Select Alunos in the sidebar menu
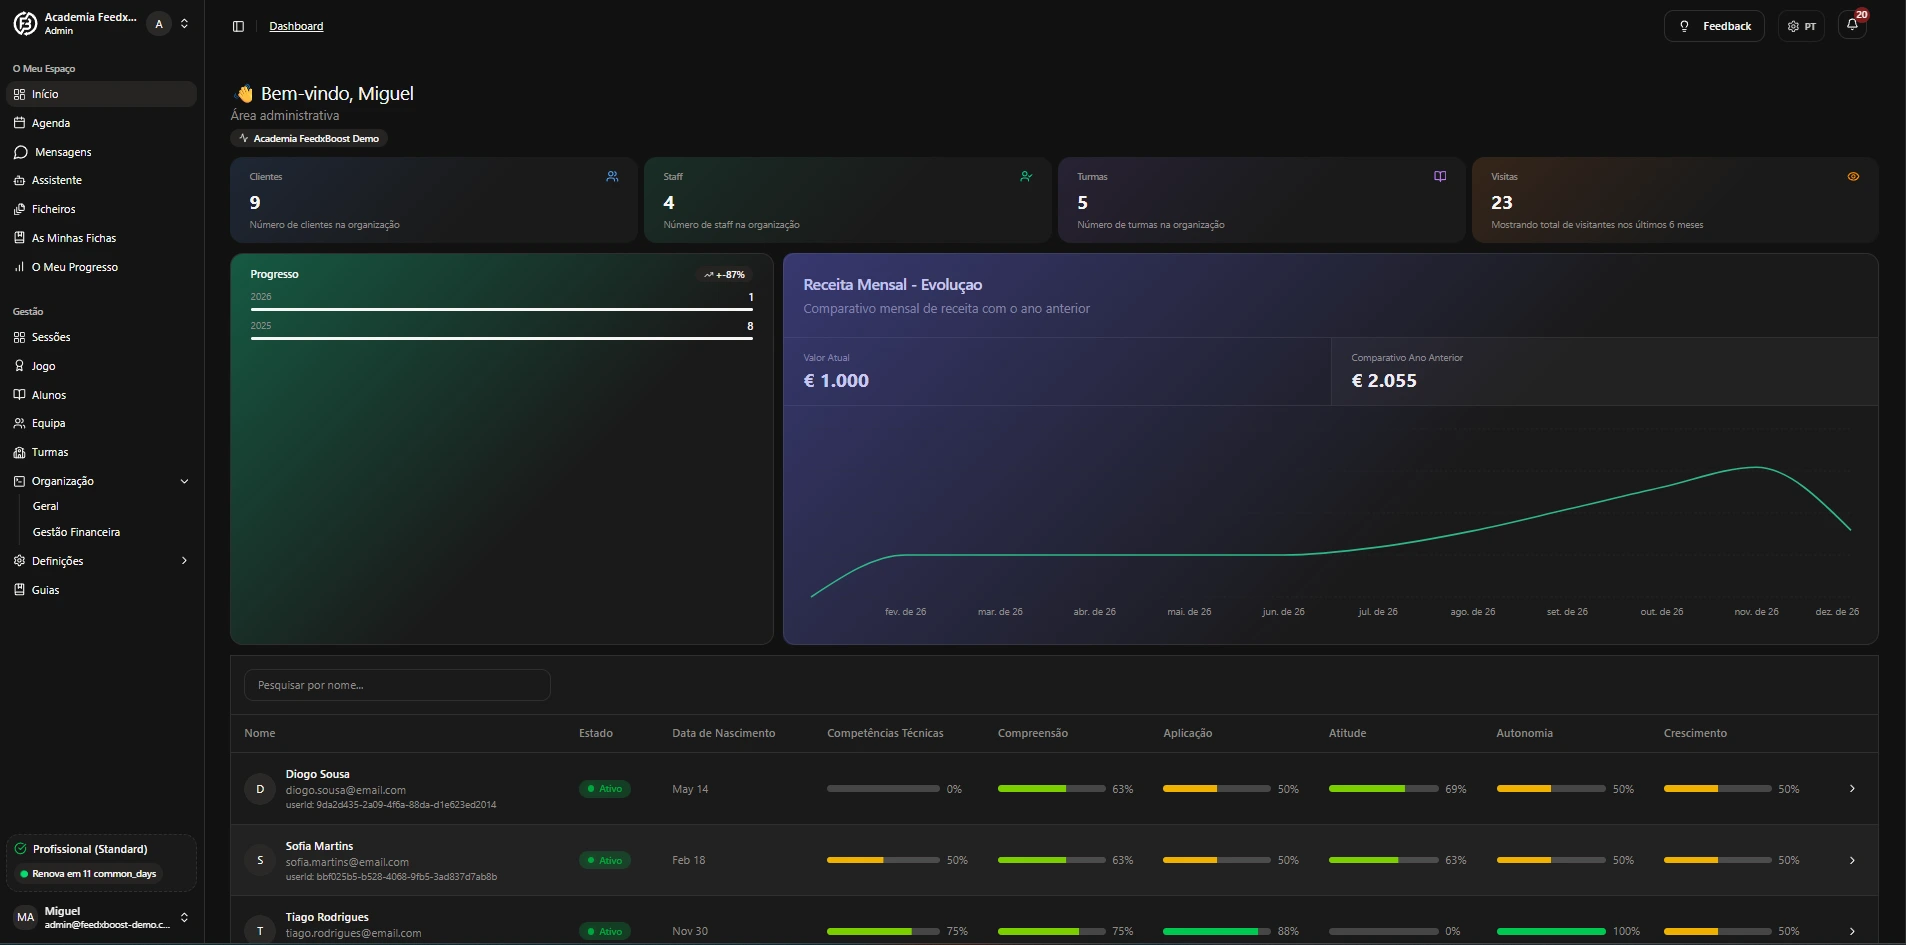Image resolution: width=1906 pixels, height=945 pixels. [x=51, y=395]
